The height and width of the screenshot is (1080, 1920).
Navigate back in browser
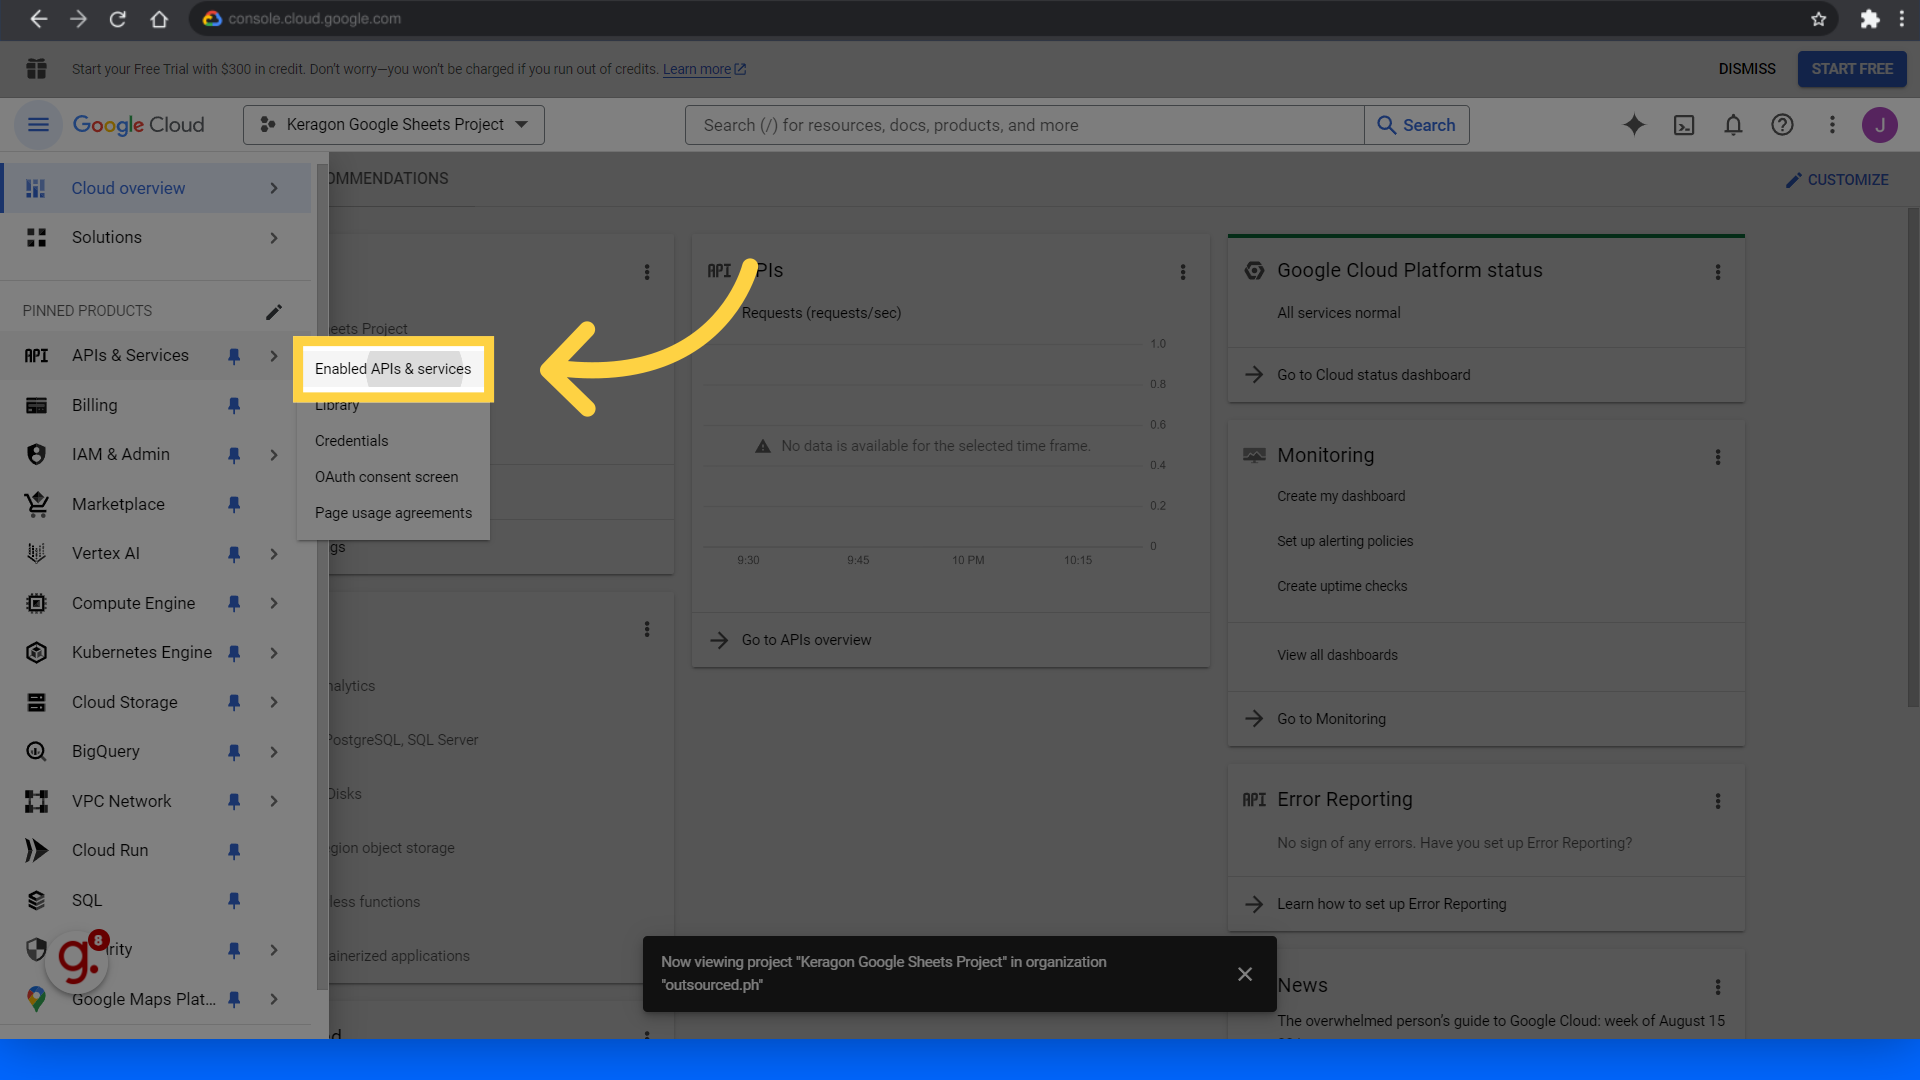tap(38, 19)
